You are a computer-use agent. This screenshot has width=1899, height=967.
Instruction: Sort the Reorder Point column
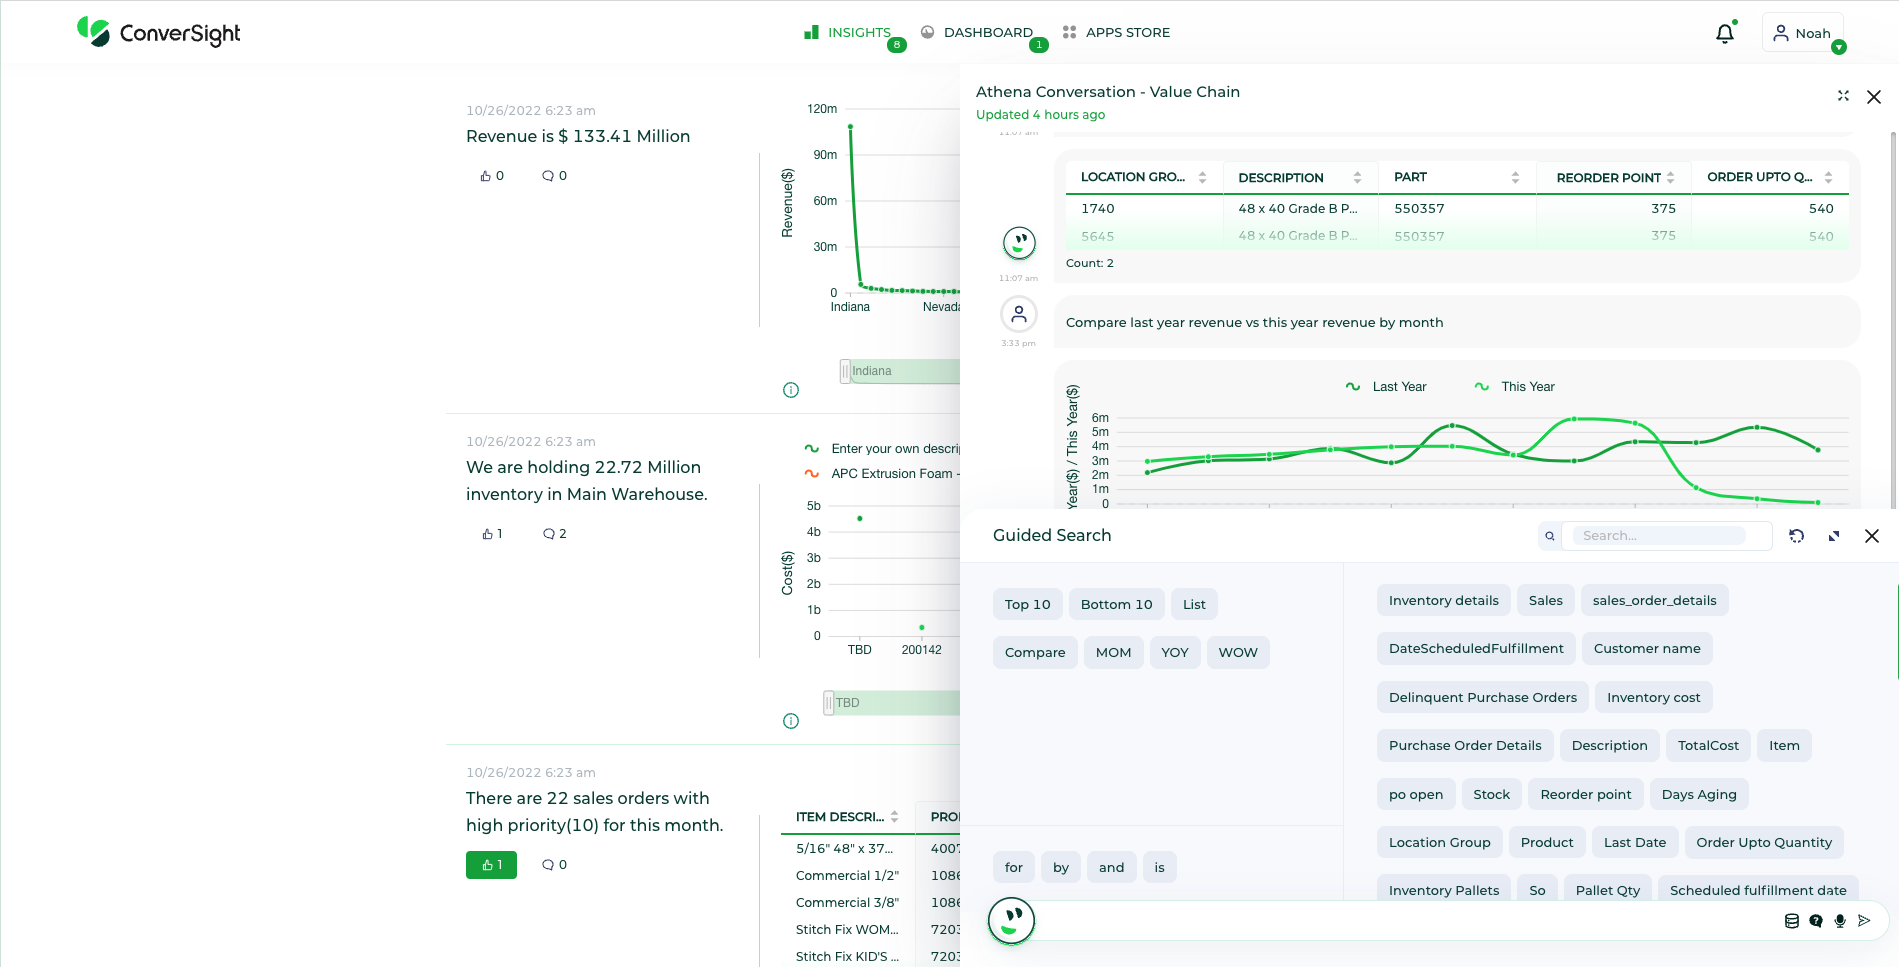pos(1670,178)
